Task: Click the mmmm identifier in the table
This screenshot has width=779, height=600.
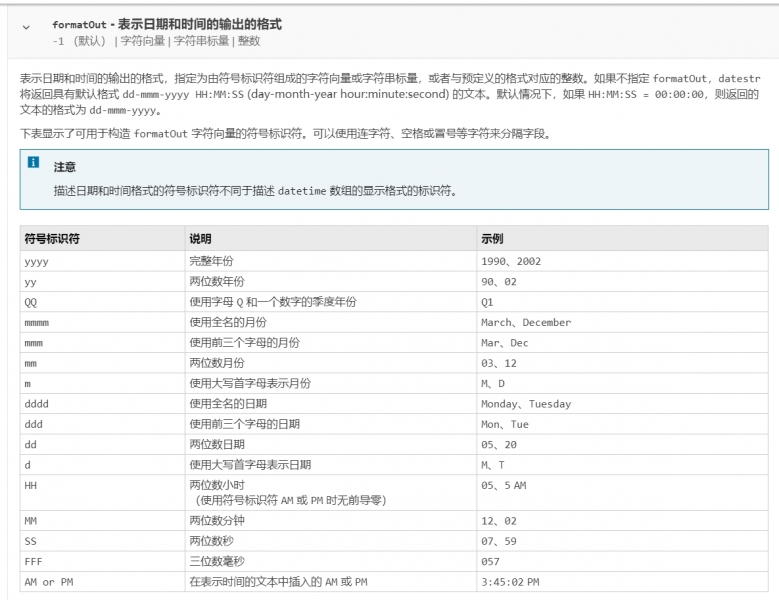Action: (36, 323)
